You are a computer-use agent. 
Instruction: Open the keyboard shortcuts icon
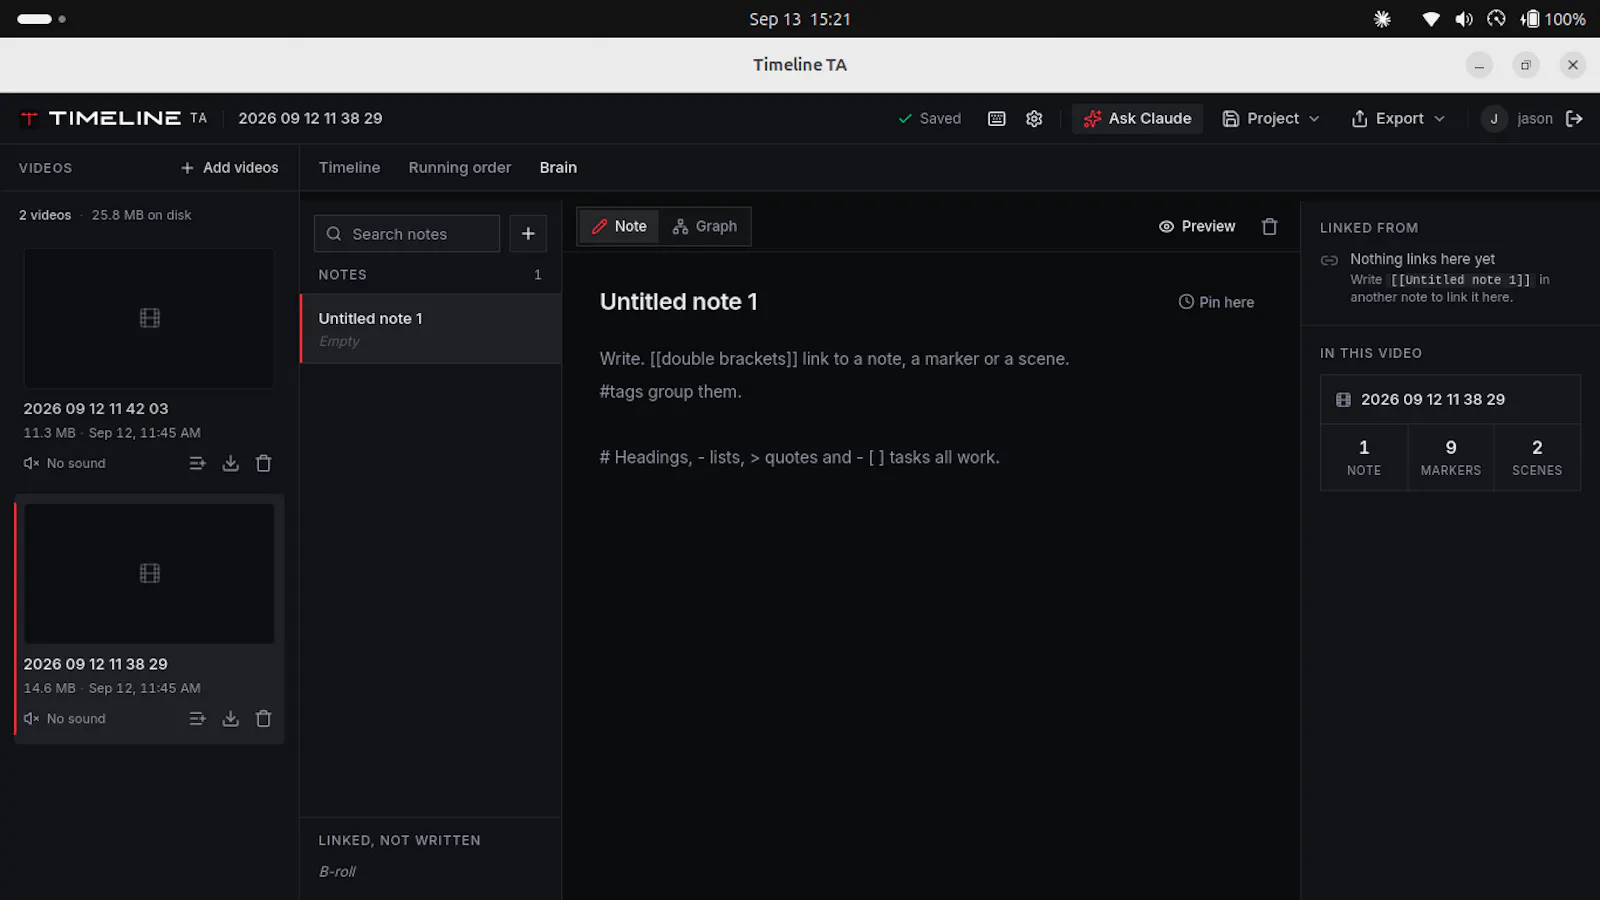pyautogui.click(x=997, y=118)
